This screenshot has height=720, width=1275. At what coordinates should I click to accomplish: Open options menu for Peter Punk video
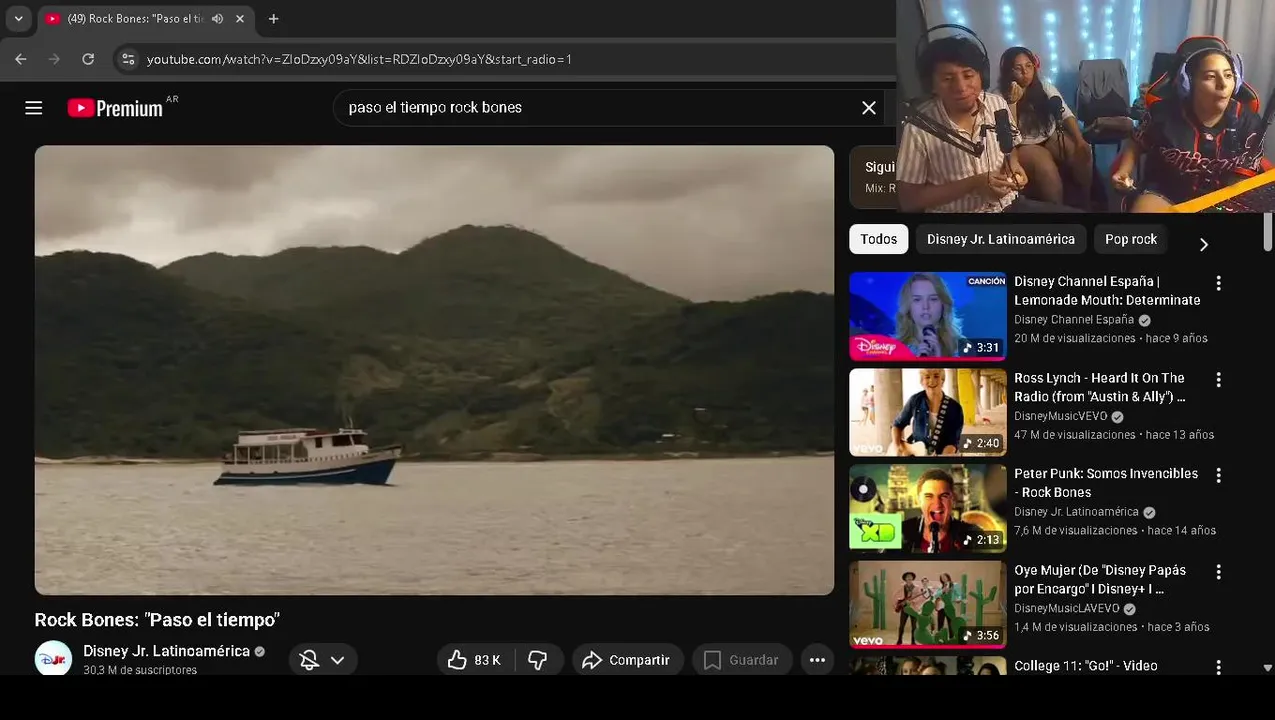(x=1218, y=476)
